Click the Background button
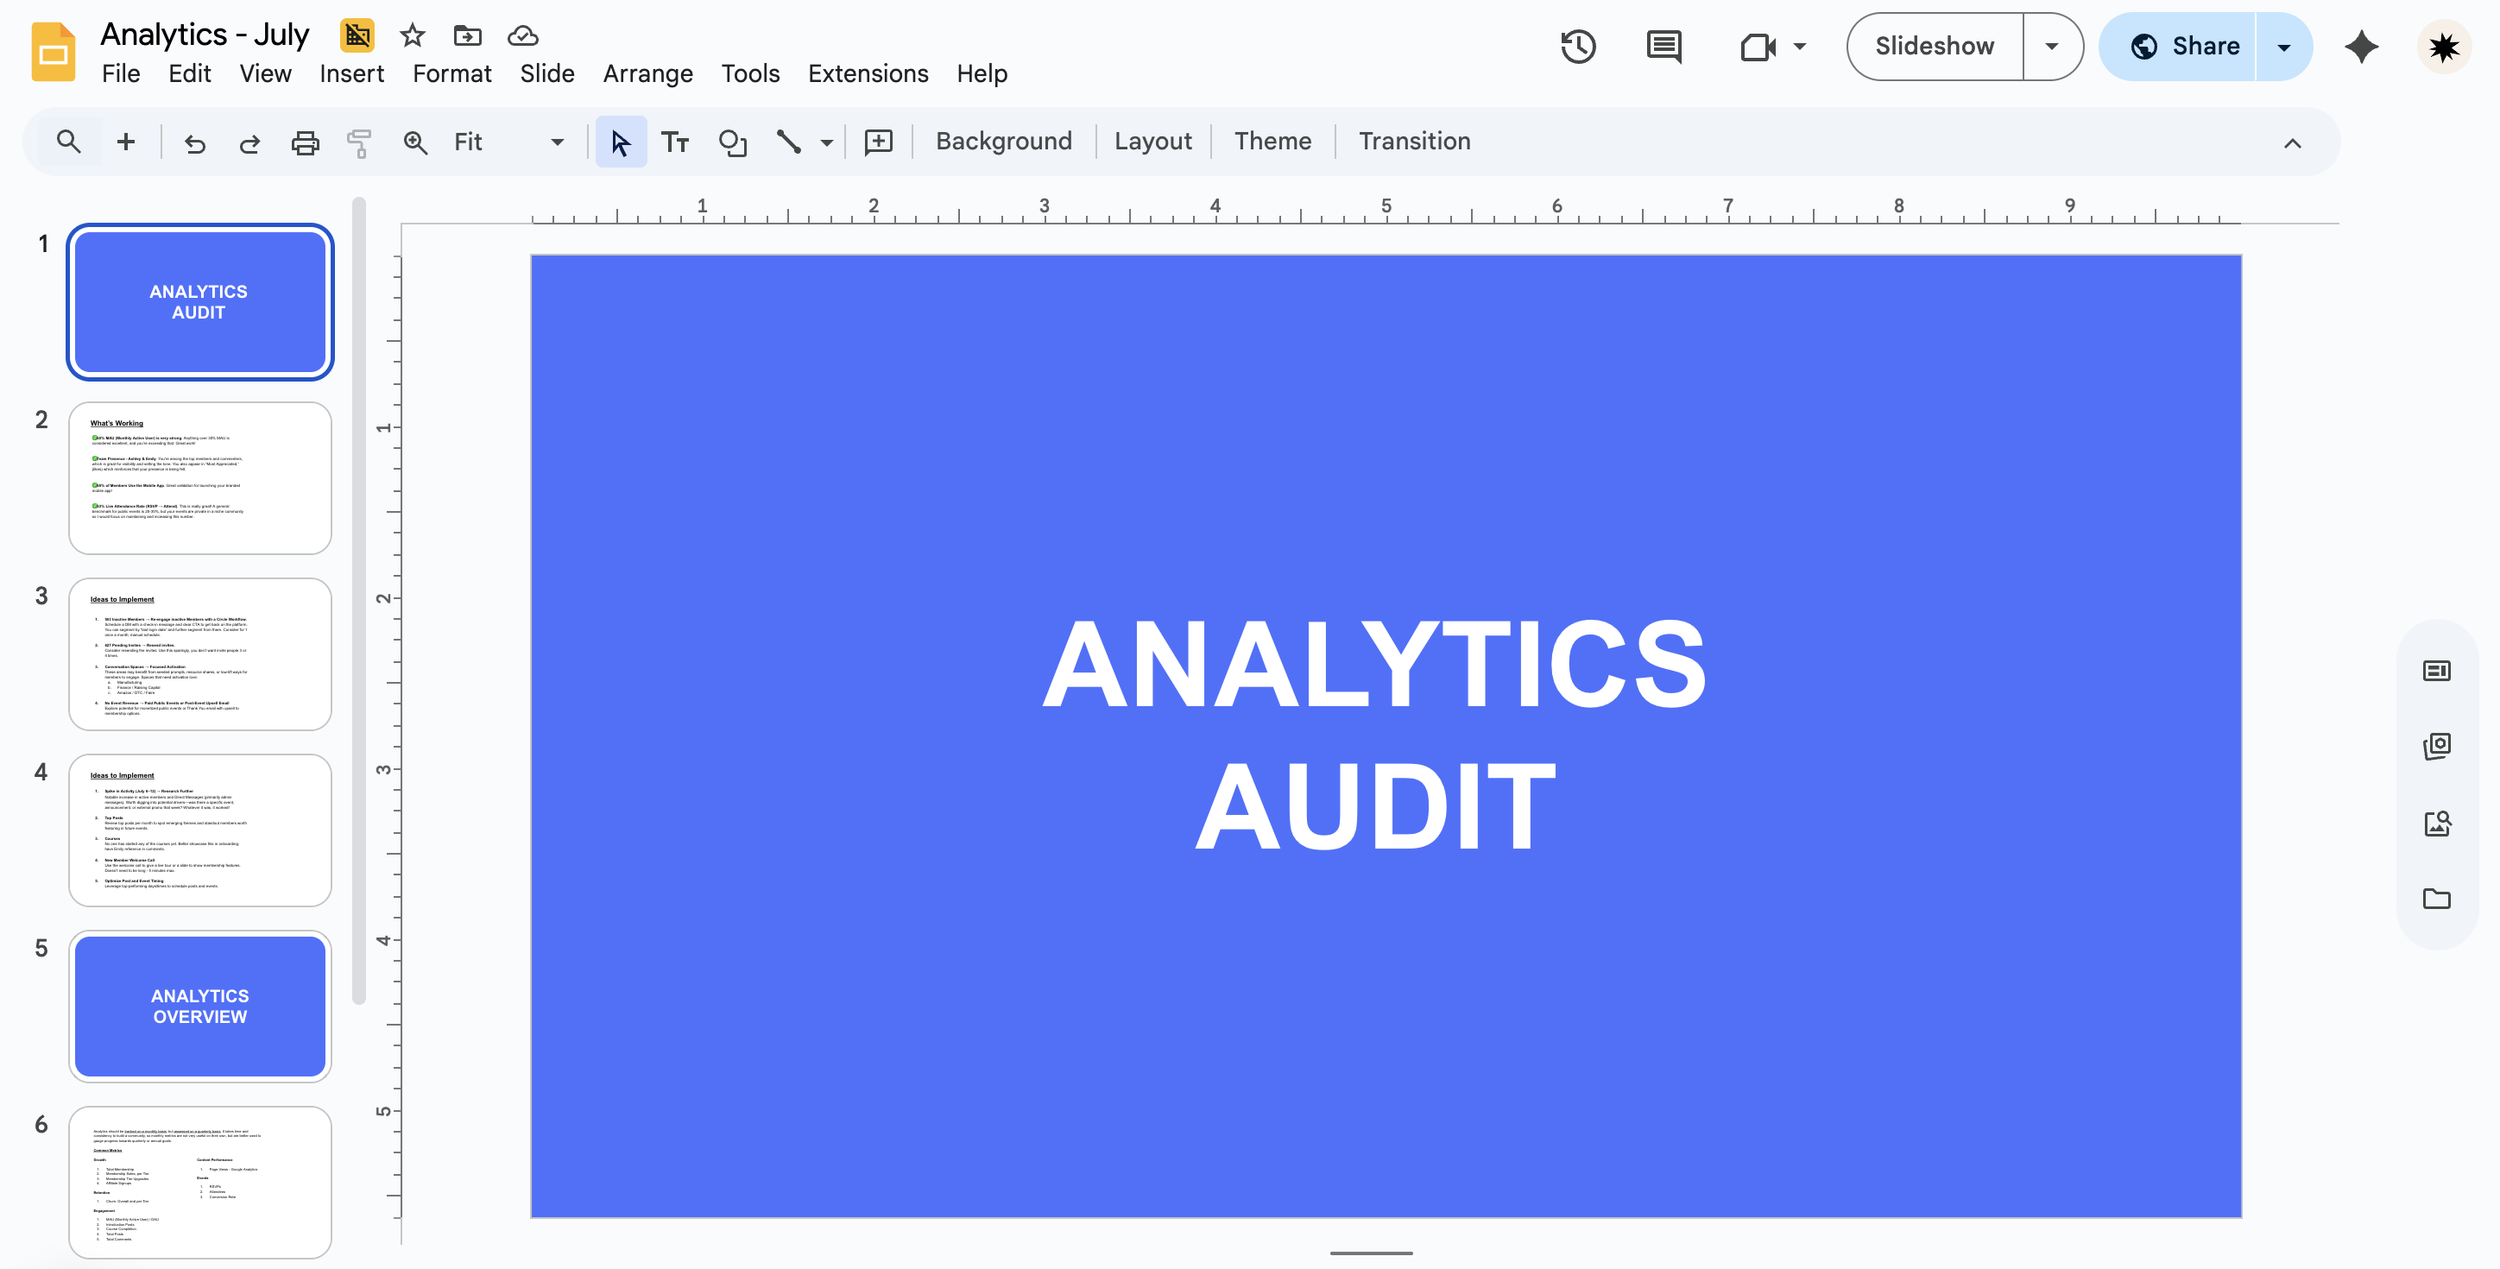Screen dimensions: 2500x1269 [1003, 142]
